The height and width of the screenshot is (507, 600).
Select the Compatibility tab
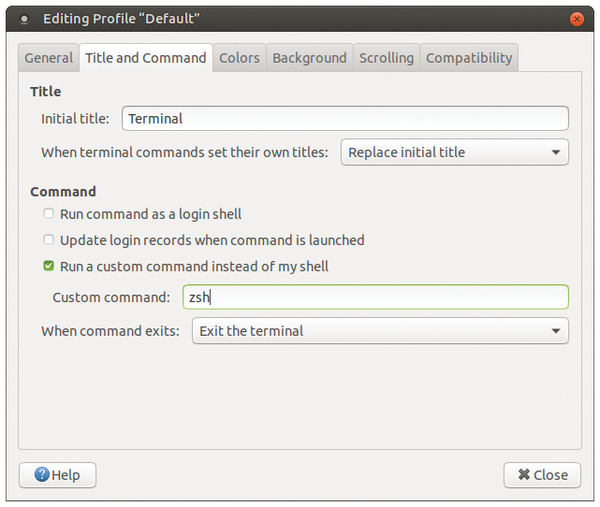tap(469, 58)
